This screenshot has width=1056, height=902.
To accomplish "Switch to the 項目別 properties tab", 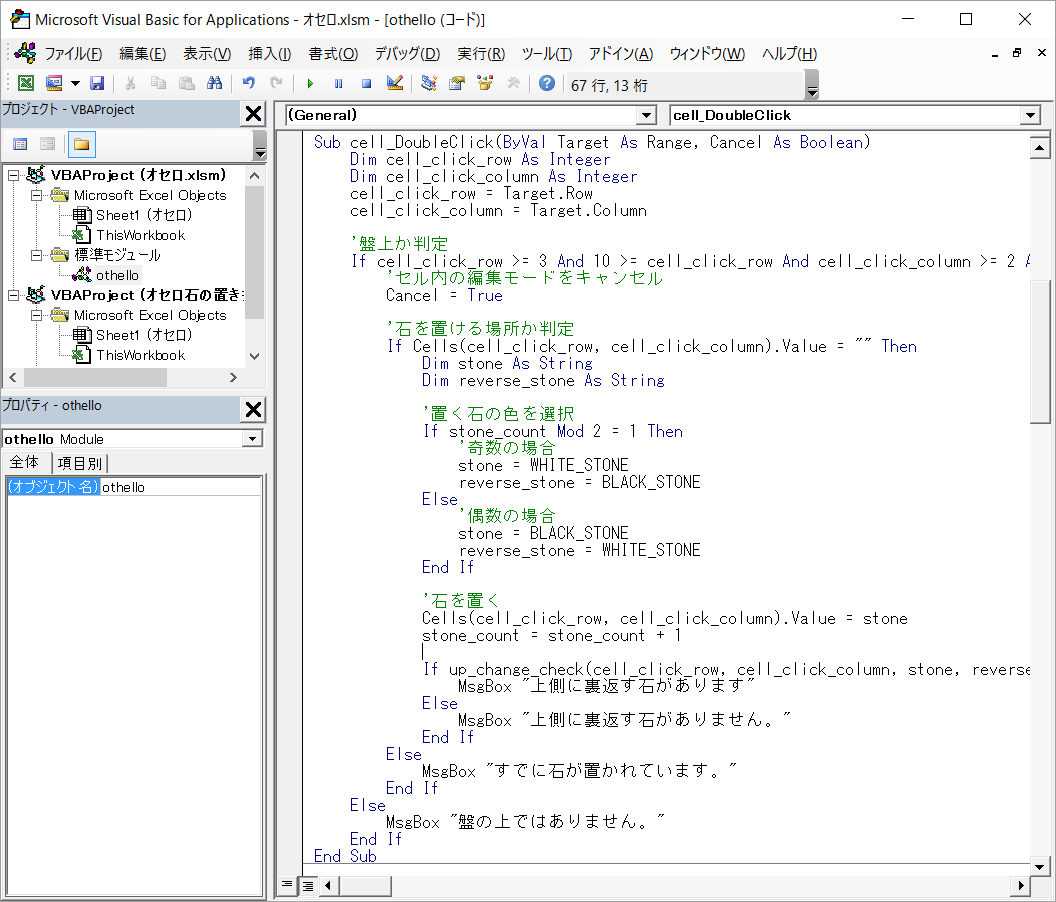I will point(80,463).
